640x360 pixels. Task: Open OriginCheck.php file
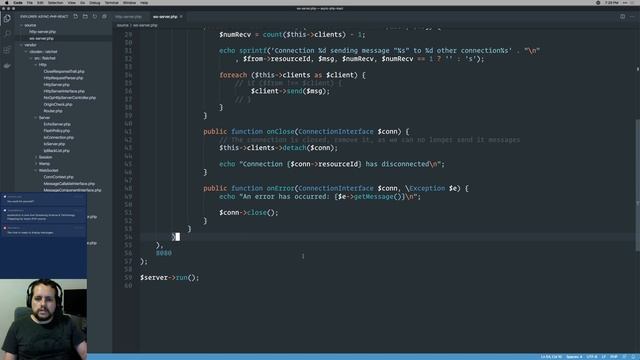pos(58,104)
